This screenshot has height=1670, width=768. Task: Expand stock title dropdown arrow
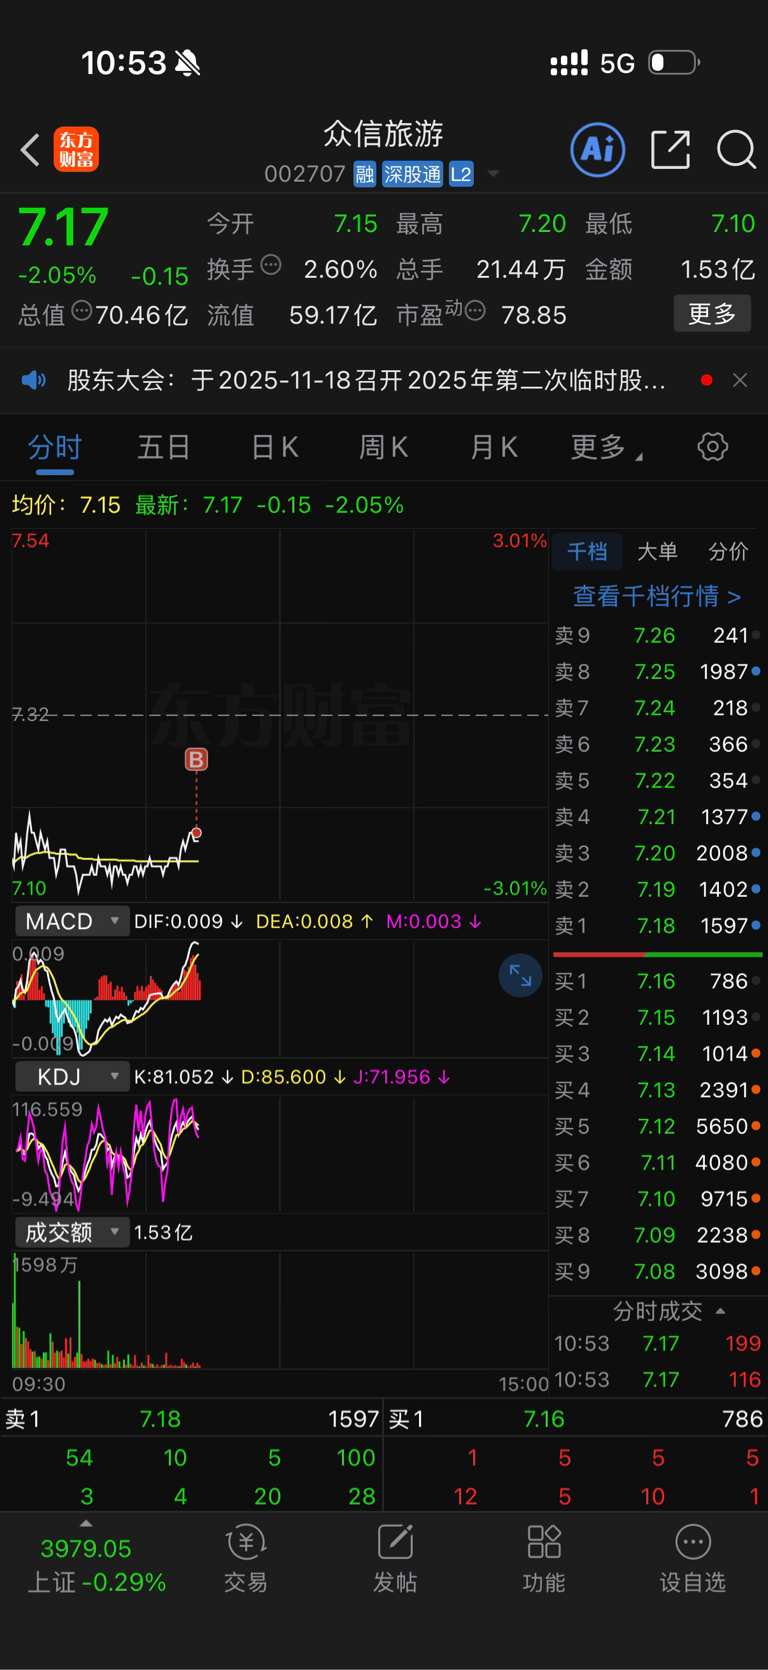coord(493,174)
